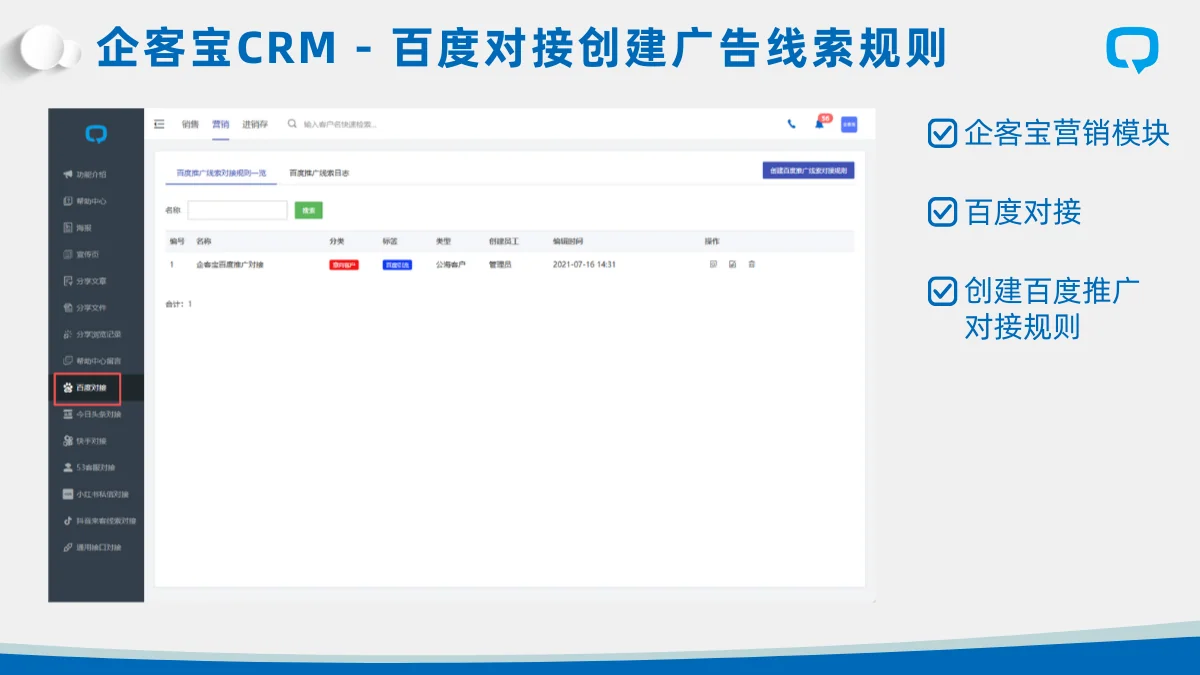
Task: Click the 2021-07-16 14:31 edit time
Action: click(584, 265)
